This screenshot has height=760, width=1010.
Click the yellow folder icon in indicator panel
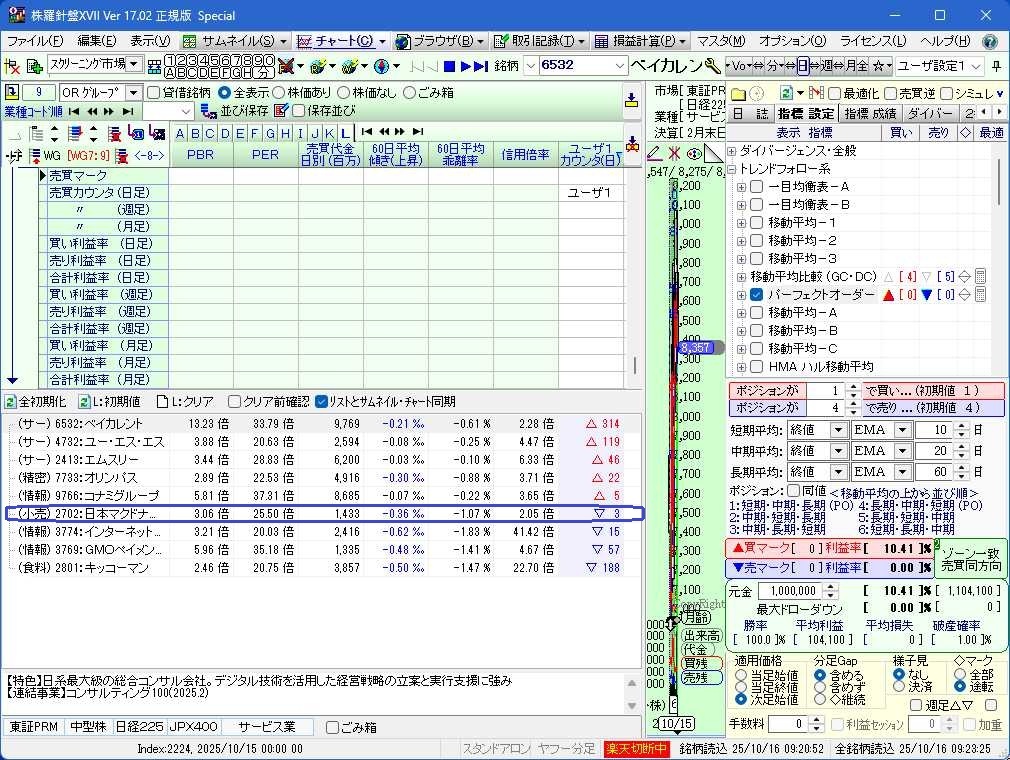point(737,93)
